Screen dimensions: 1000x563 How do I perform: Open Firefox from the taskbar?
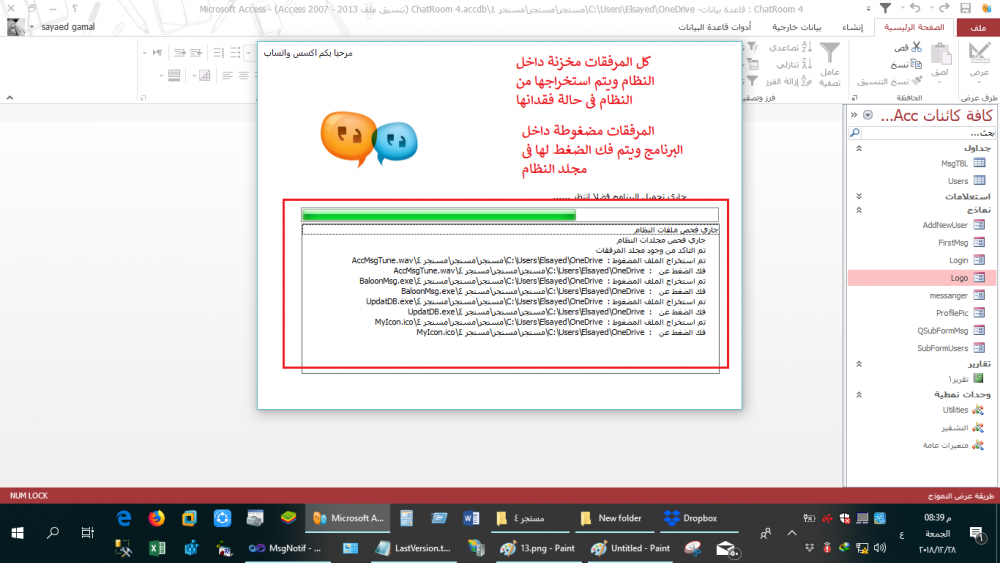(x=156, y=518)
